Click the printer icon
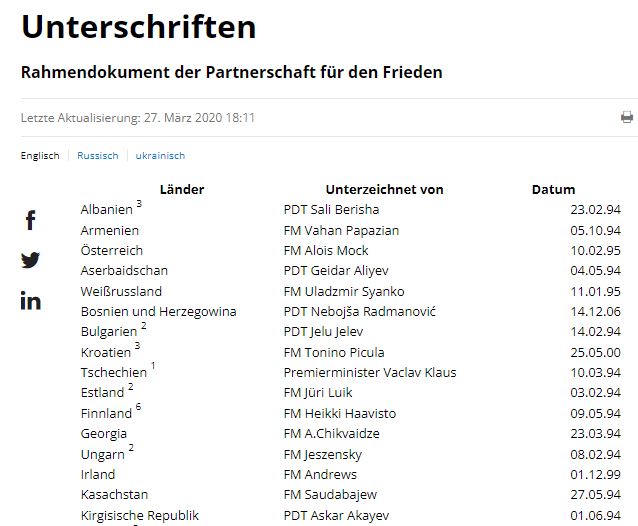 (x=627, y=117)
